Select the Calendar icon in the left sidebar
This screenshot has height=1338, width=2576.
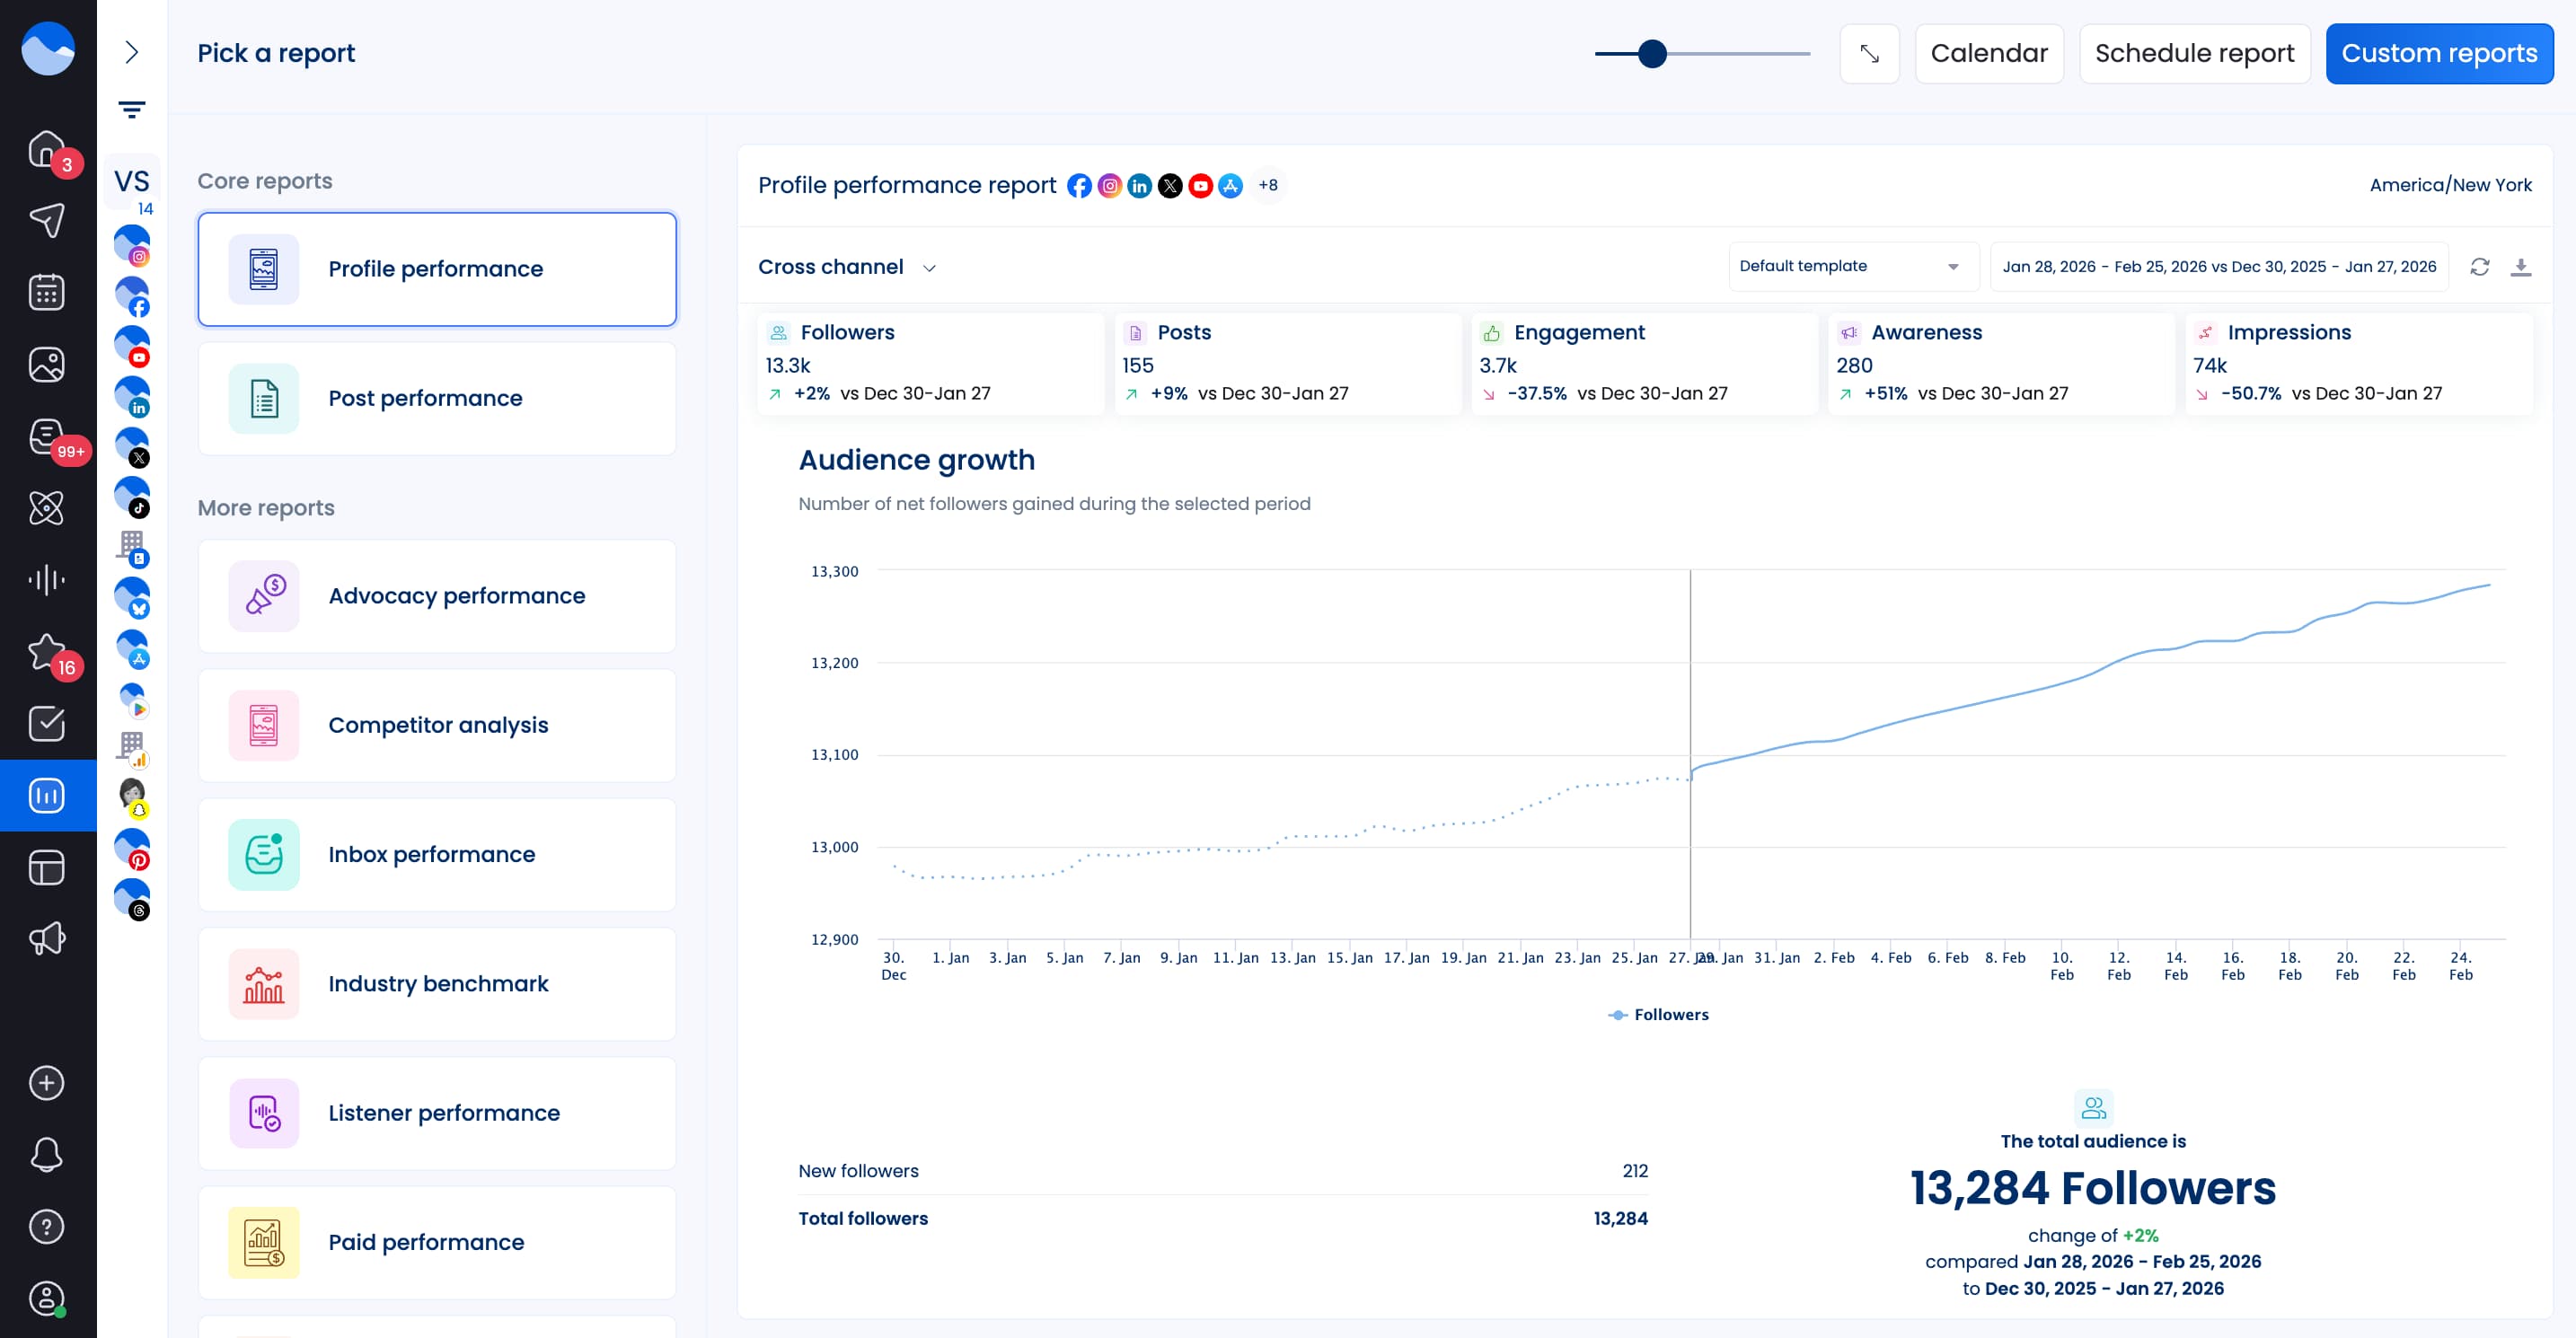(47, 292)
